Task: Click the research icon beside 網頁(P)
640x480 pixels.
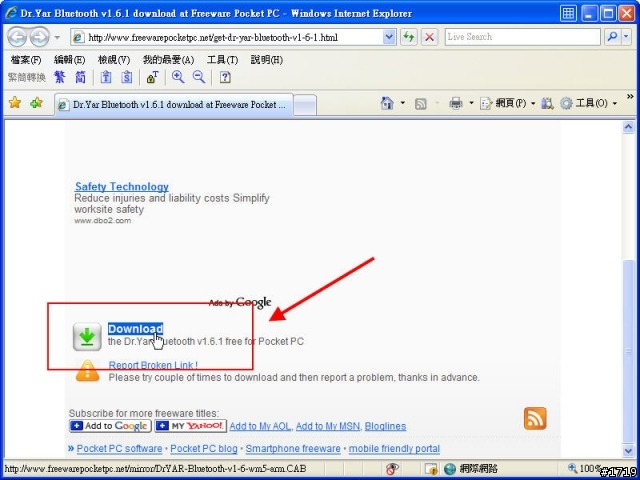Action: pos(547,103)
